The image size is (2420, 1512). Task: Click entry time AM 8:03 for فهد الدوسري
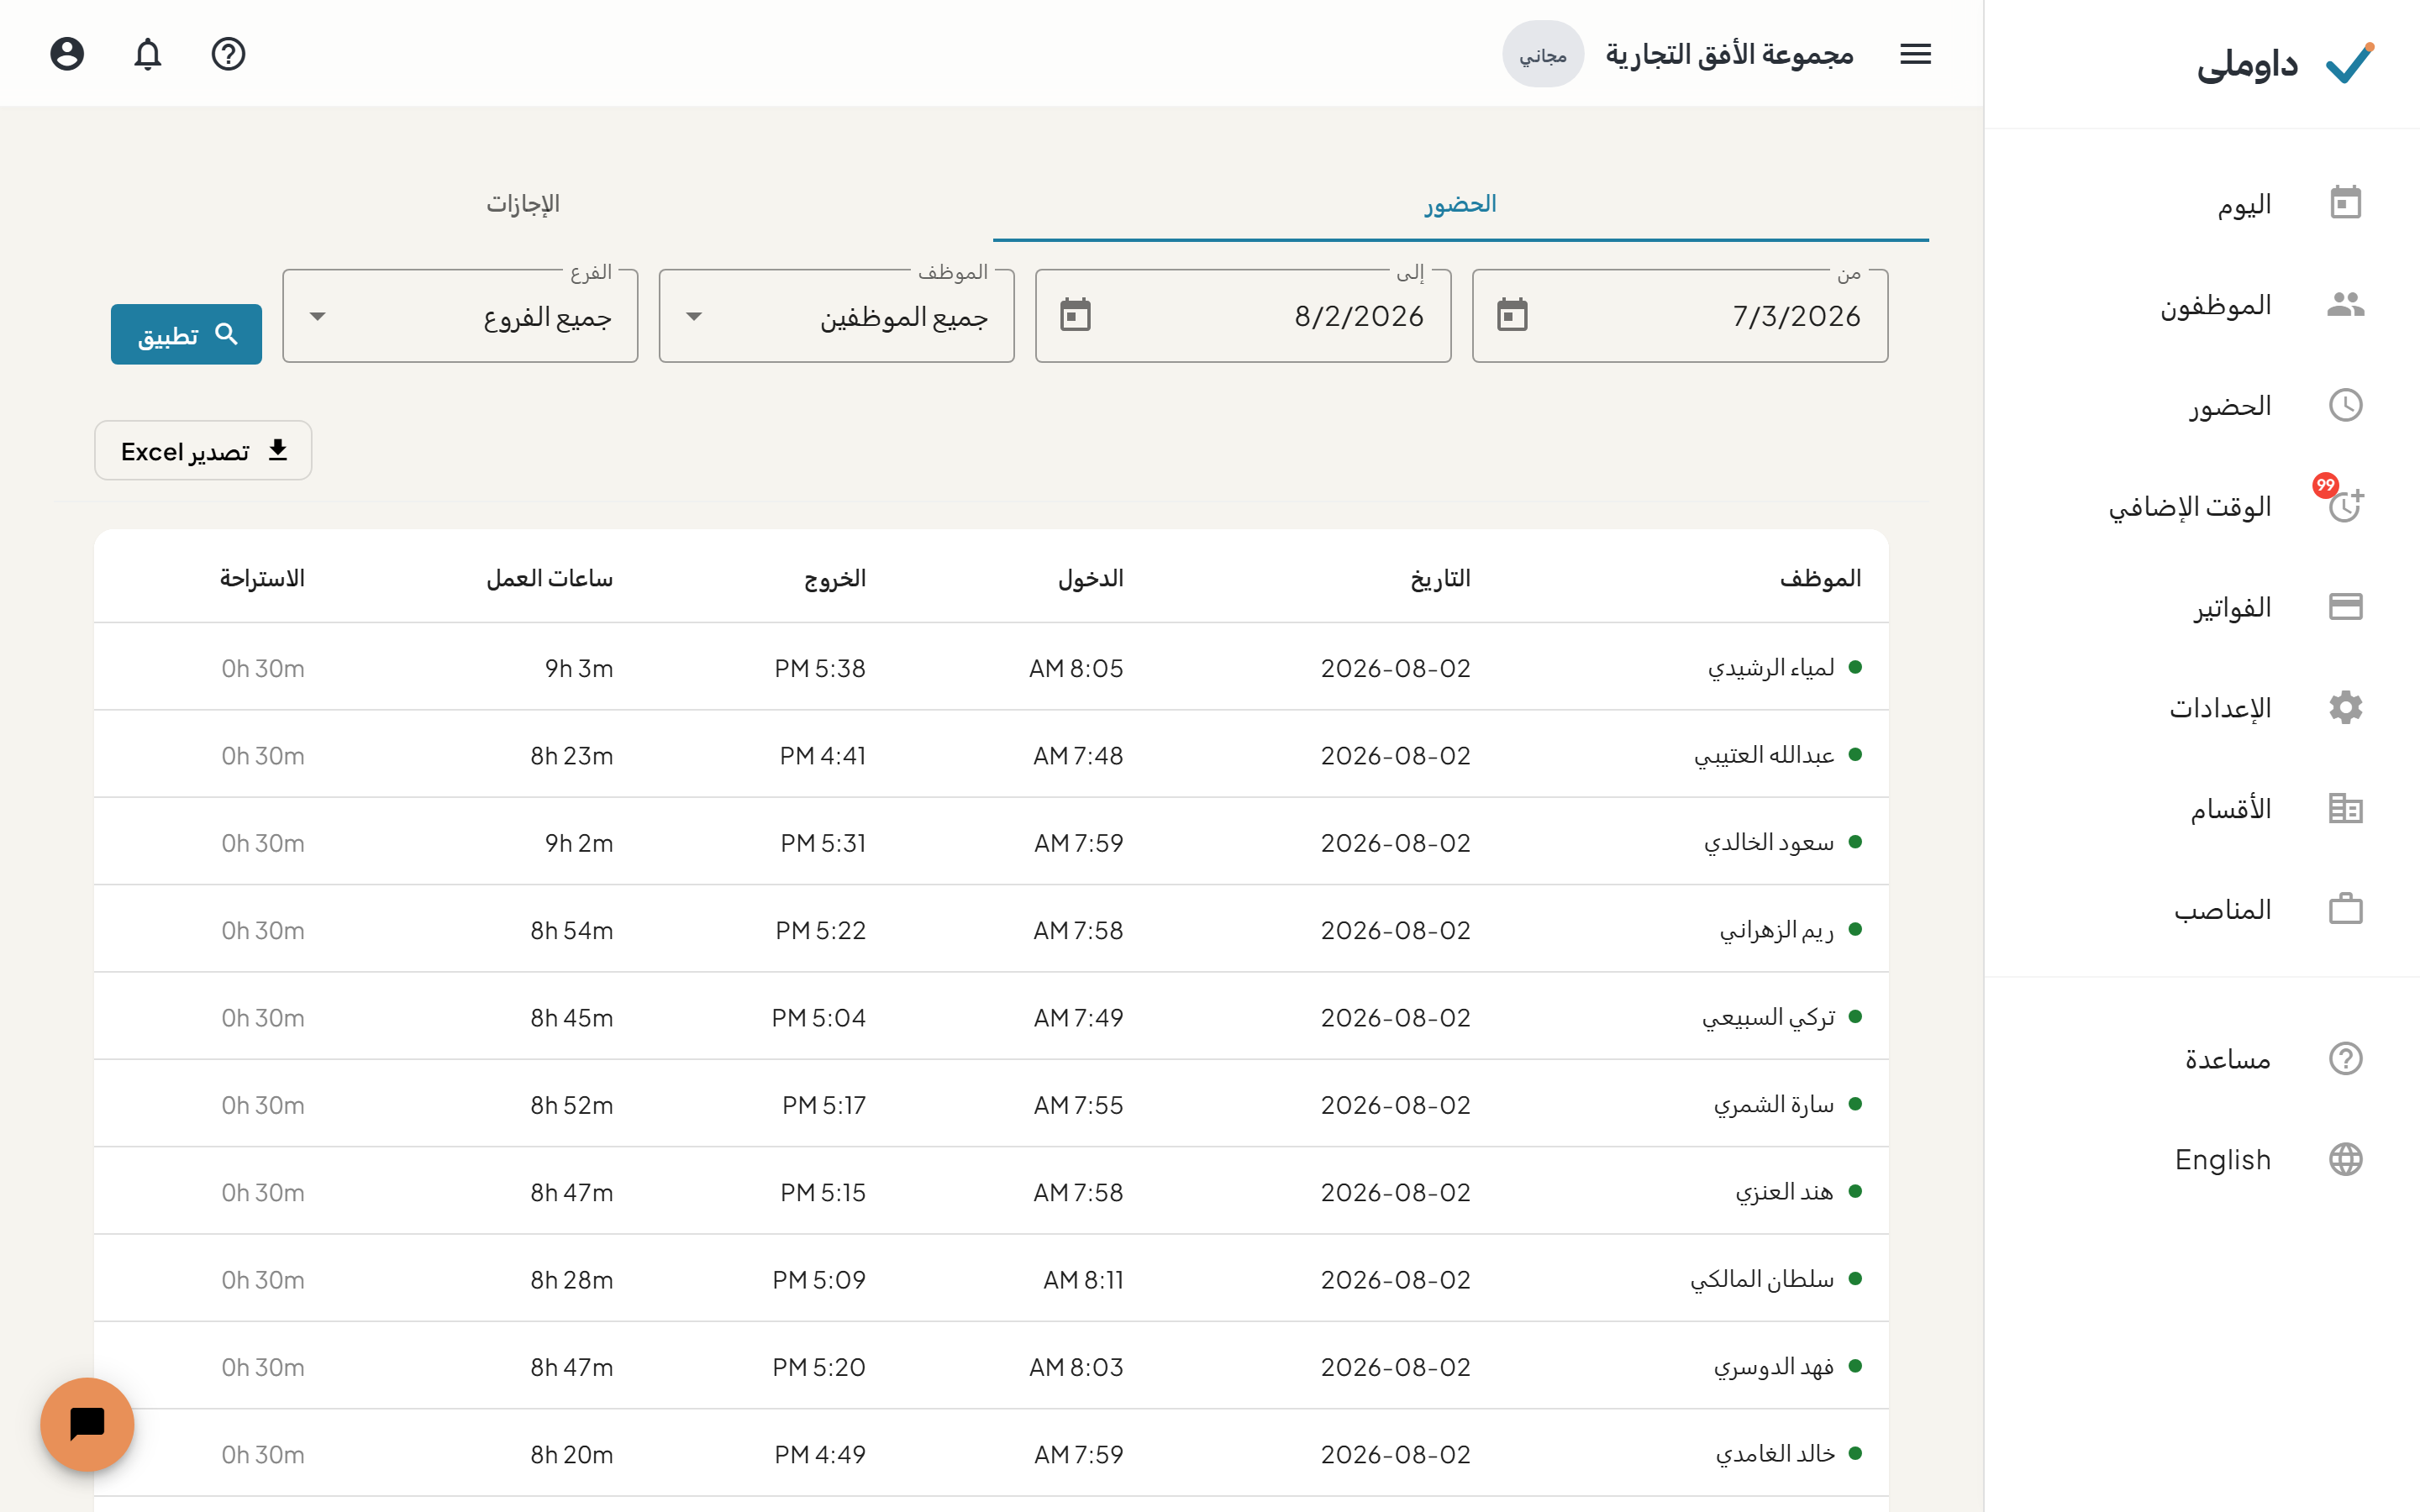click(1076, 1366)
